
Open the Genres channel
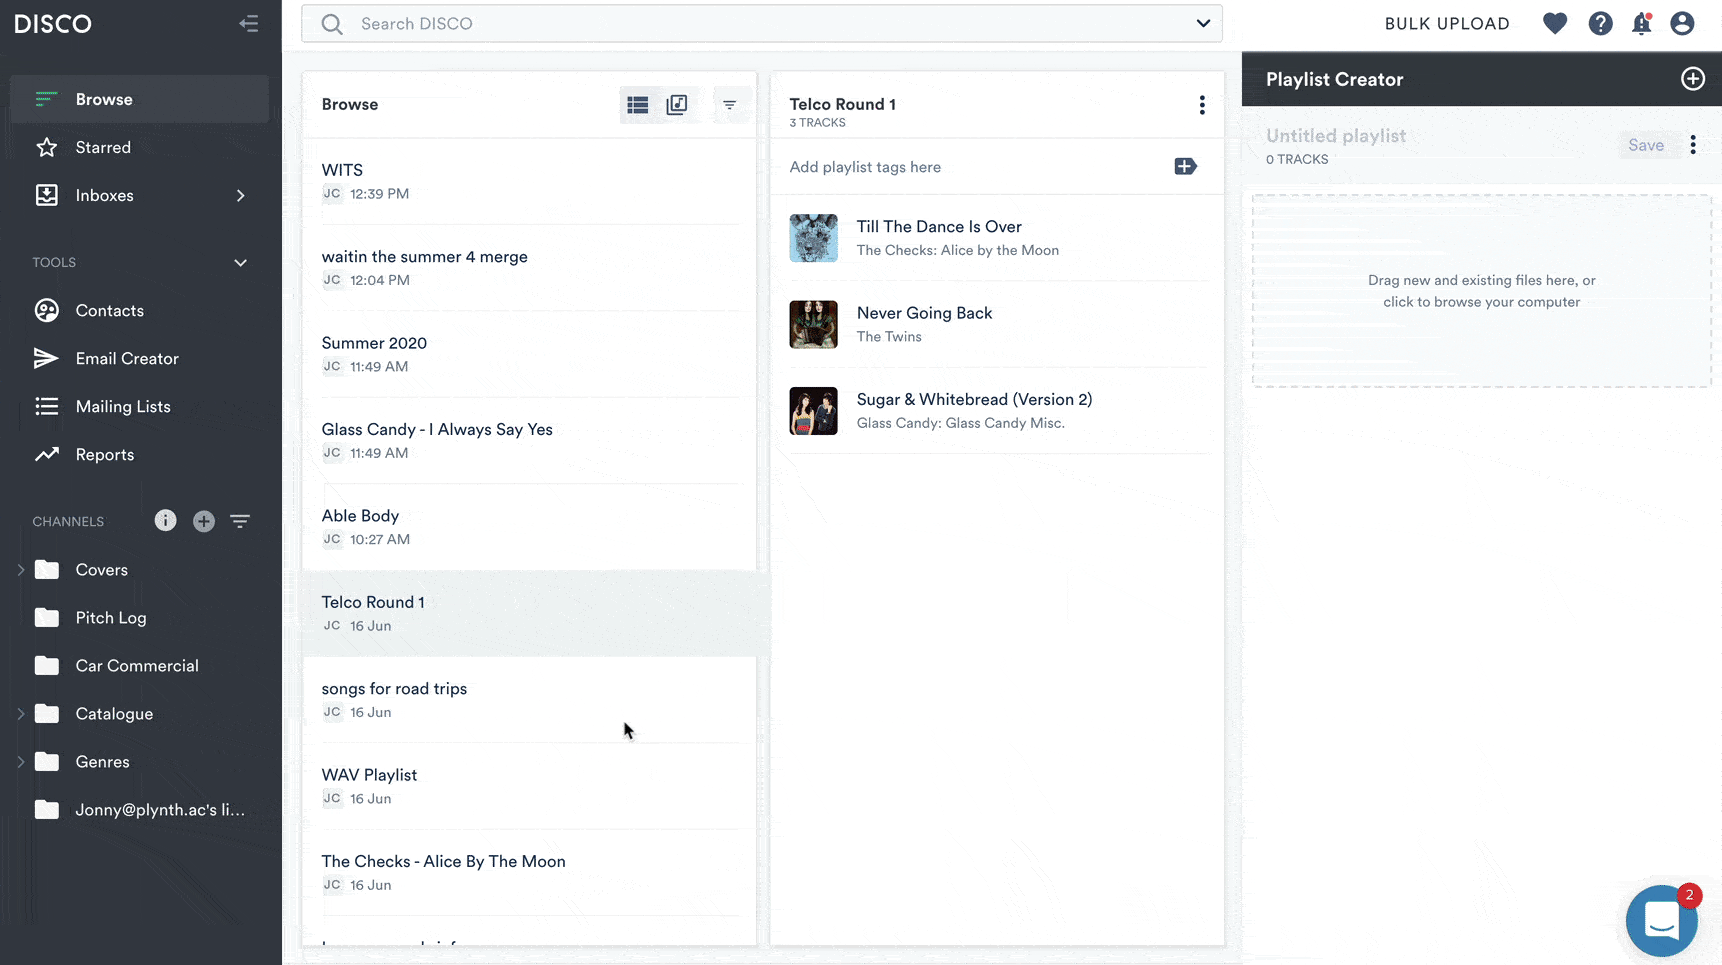102,761
